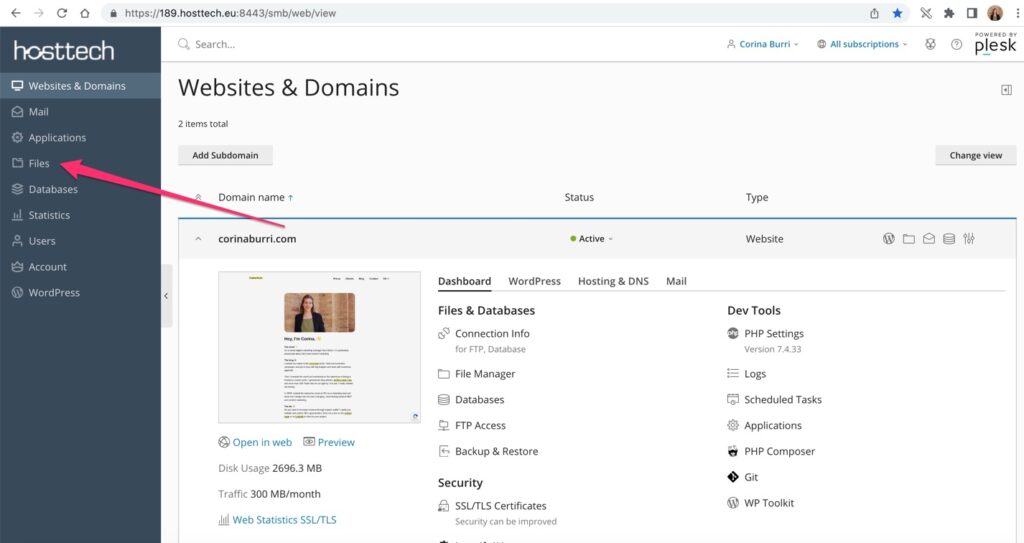Open folder icon in corinaburri.com row
The image size is (1024, 543).
tap(908, 239)
